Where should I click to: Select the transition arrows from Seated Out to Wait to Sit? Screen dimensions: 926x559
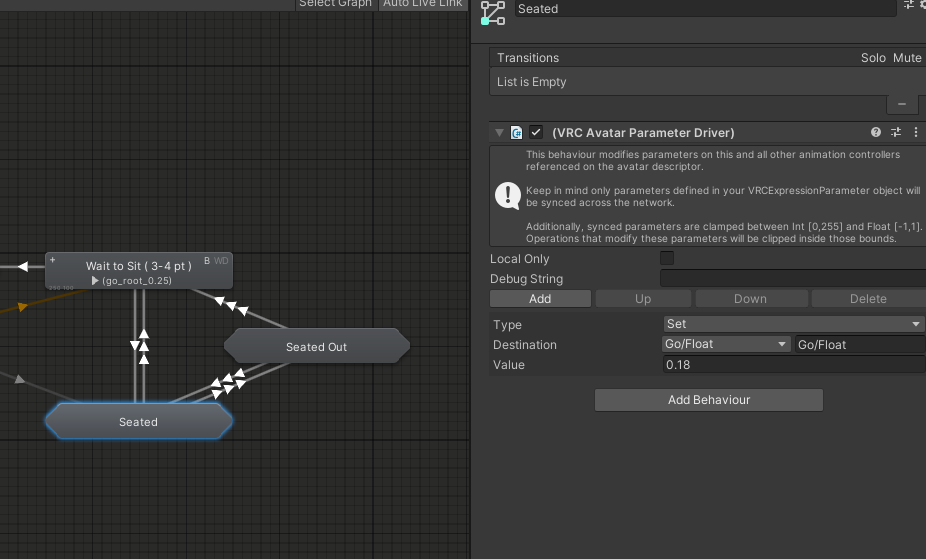(x=232, y=305)
